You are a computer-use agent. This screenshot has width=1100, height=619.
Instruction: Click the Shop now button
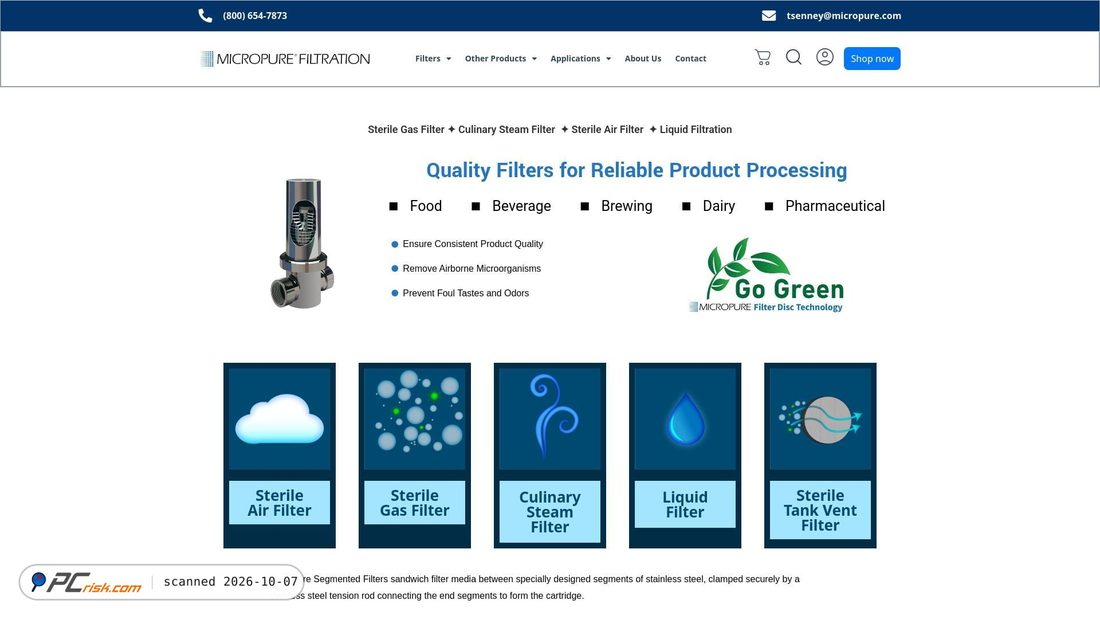click(x=872, y=58)
